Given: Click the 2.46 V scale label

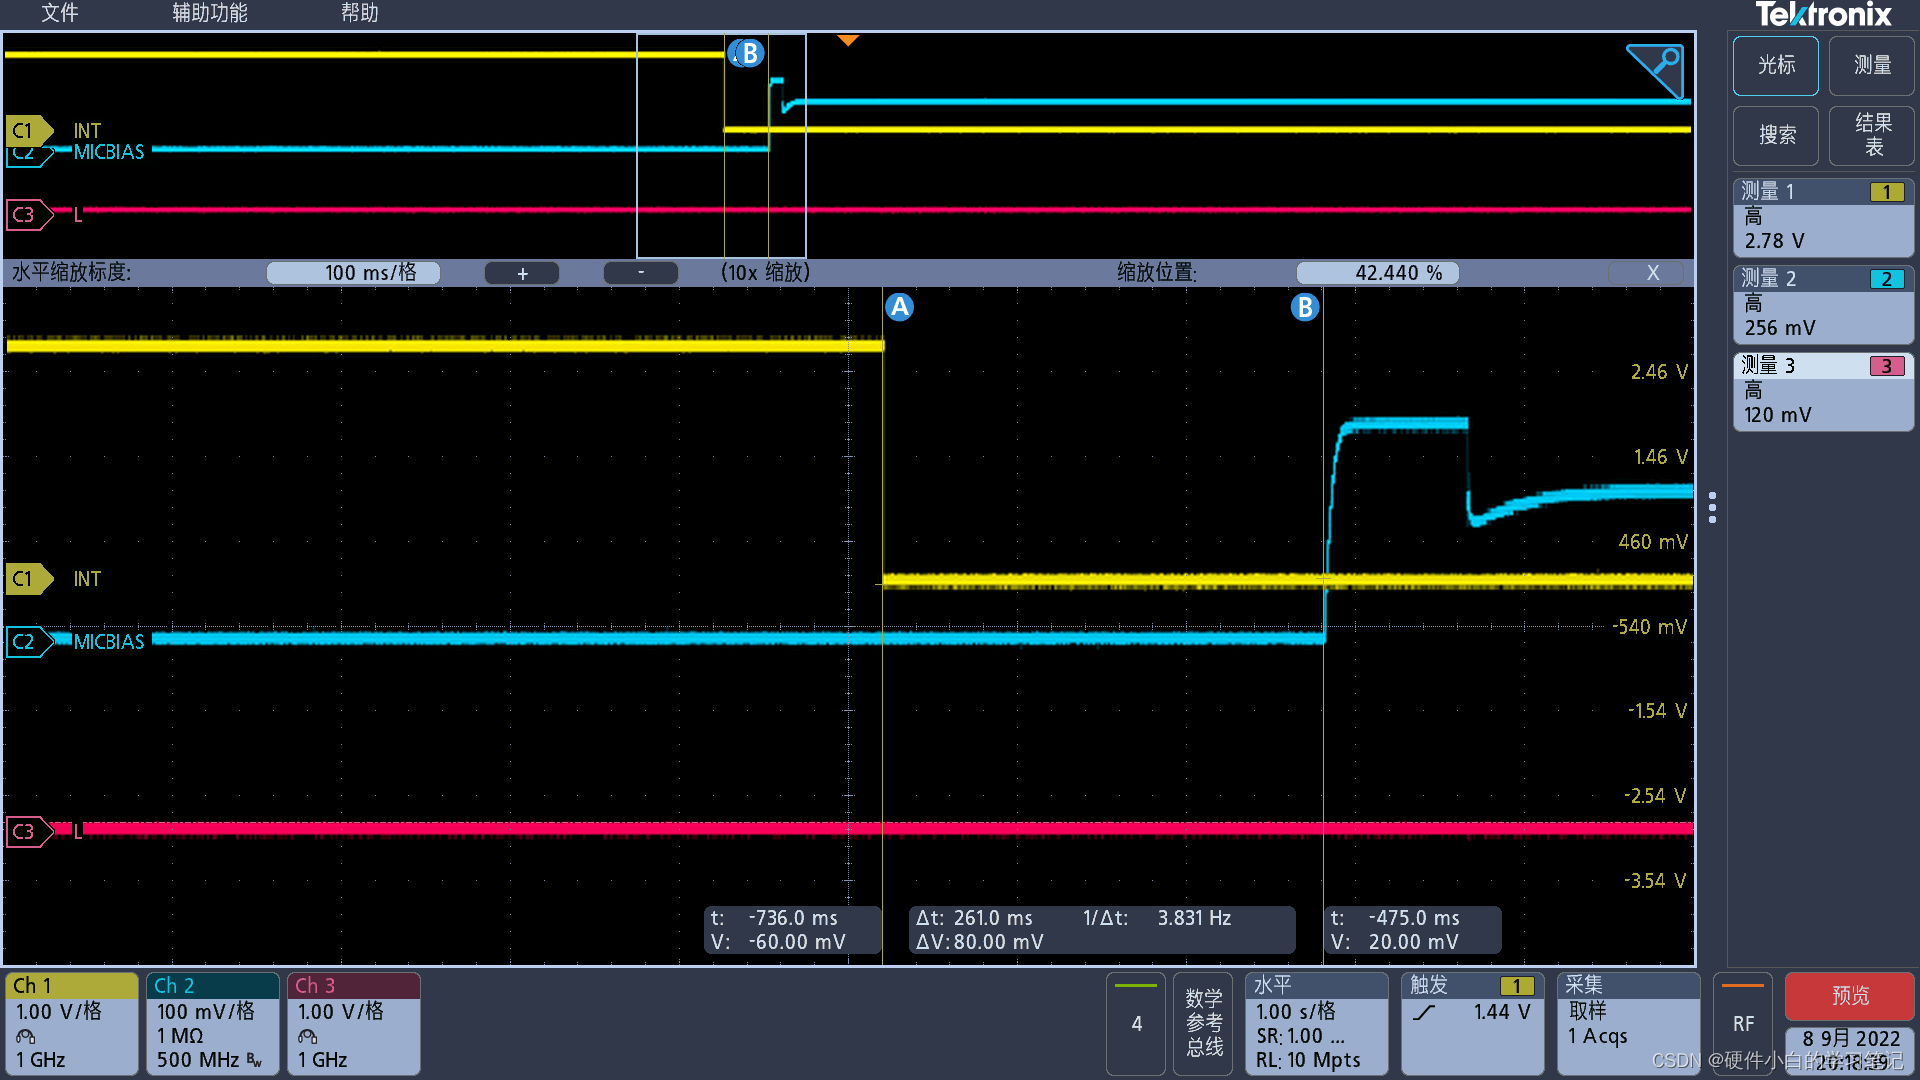Looking at the screenshot, I should 1659,372.
